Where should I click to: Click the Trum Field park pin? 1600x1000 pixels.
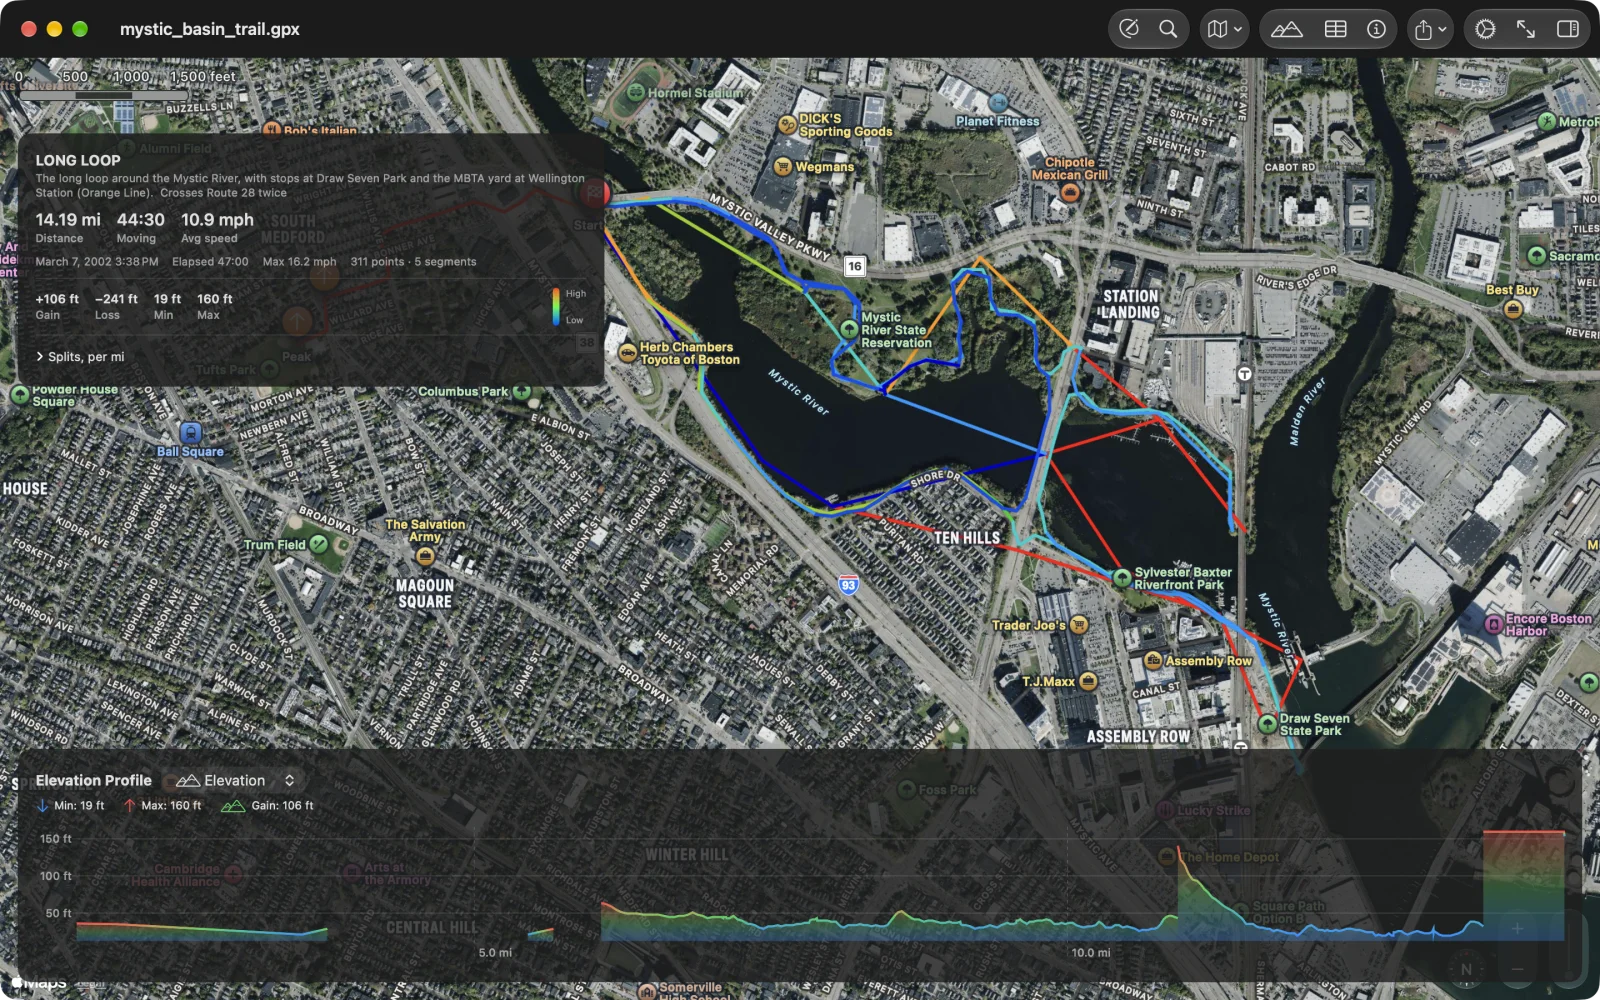318,544
